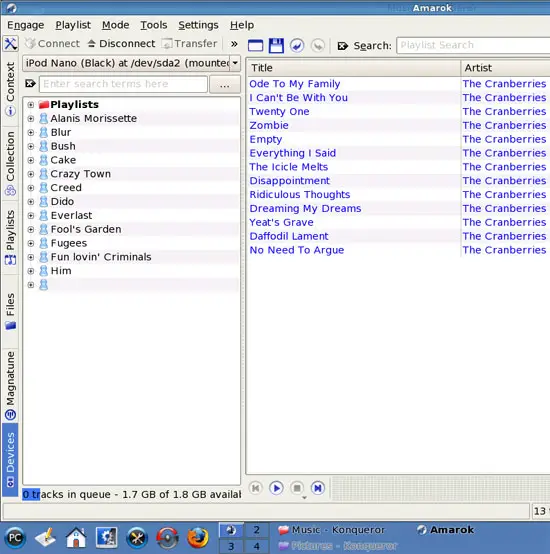The width and height of the screenshot is (550, 554).
Task: Click the Disconnect button
Action: [121, 43]
